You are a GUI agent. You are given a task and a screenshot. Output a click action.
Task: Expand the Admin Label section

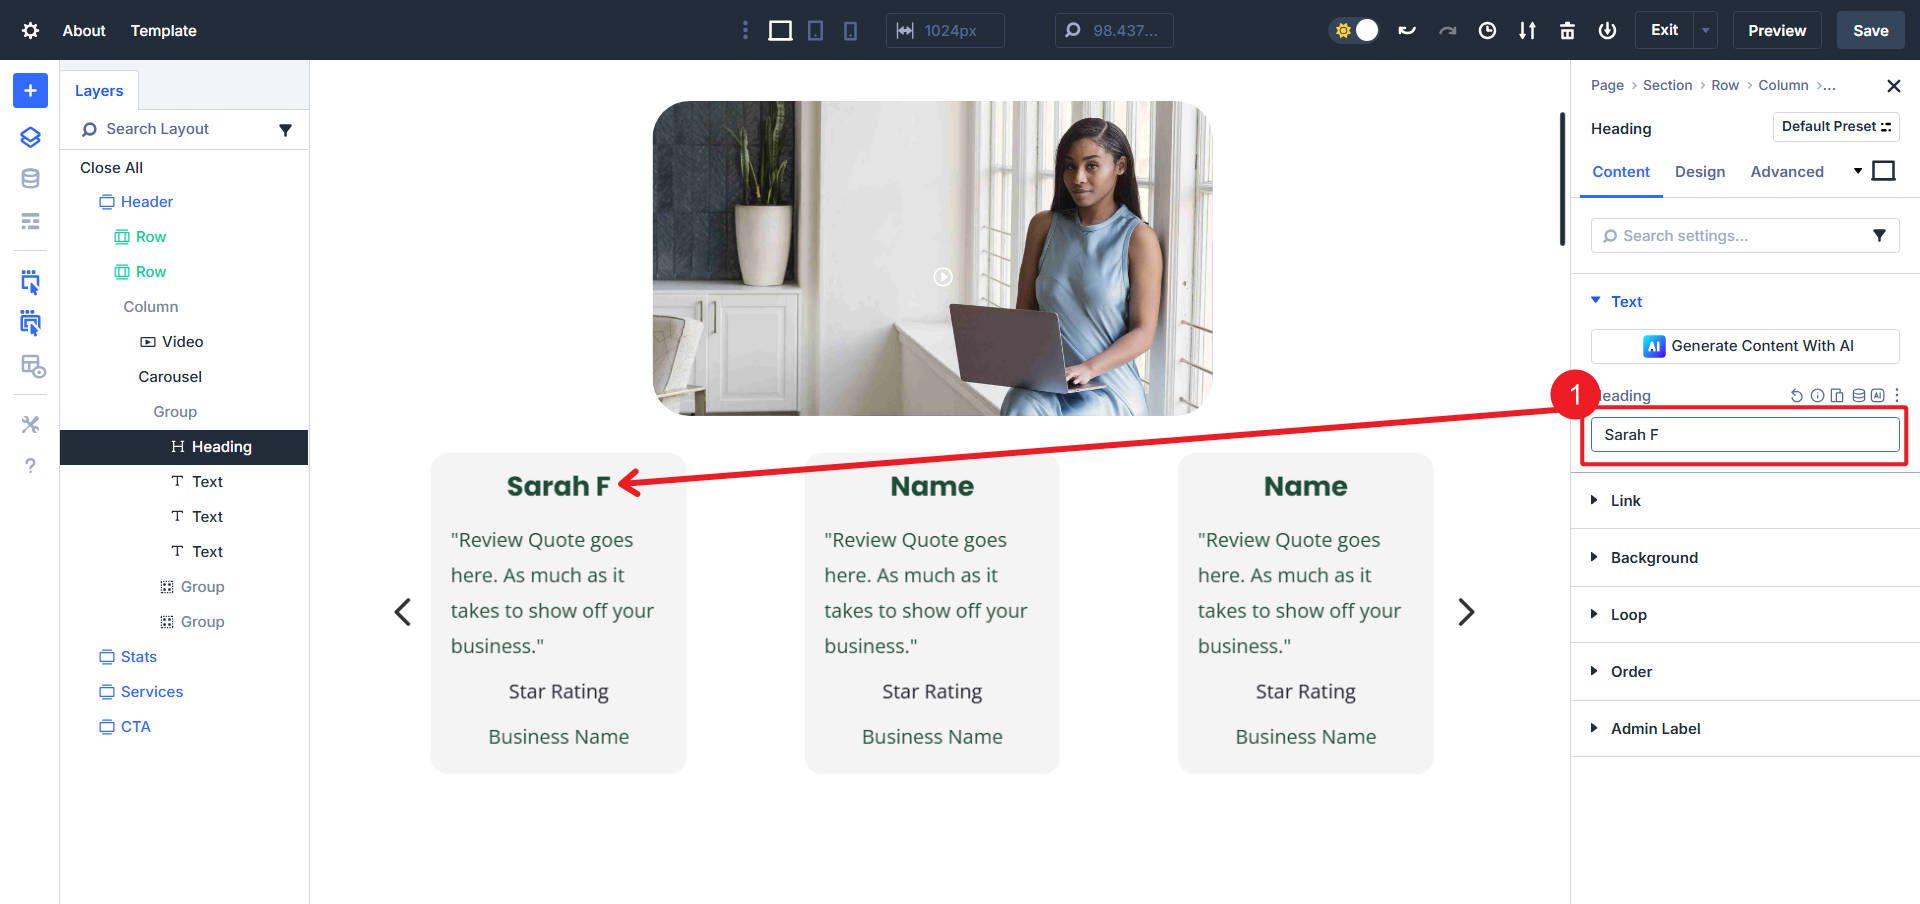coord(1657,728)
